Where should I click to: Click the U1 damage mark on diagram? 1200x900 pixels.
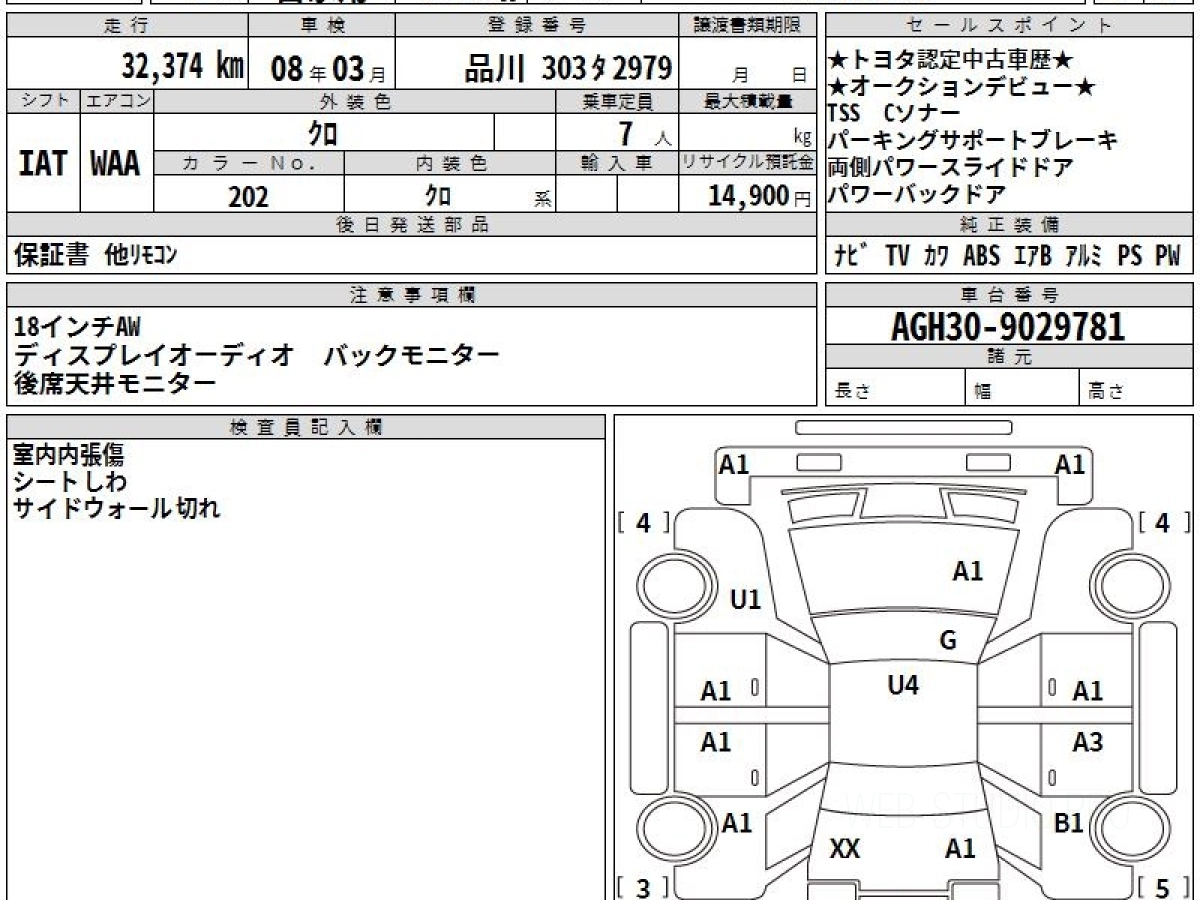pyautogui.click(x=745, y=600)
